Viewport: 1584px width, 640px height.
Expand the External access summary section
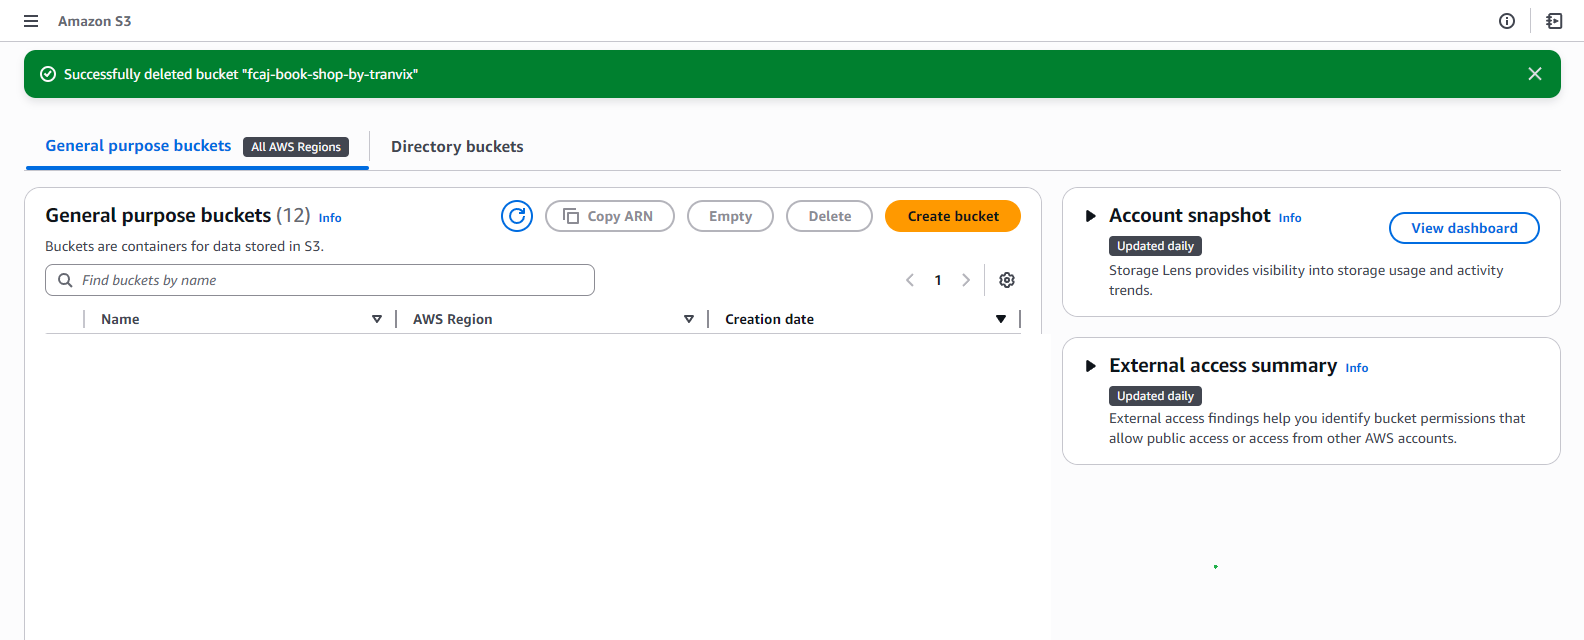coord(1091,366)
